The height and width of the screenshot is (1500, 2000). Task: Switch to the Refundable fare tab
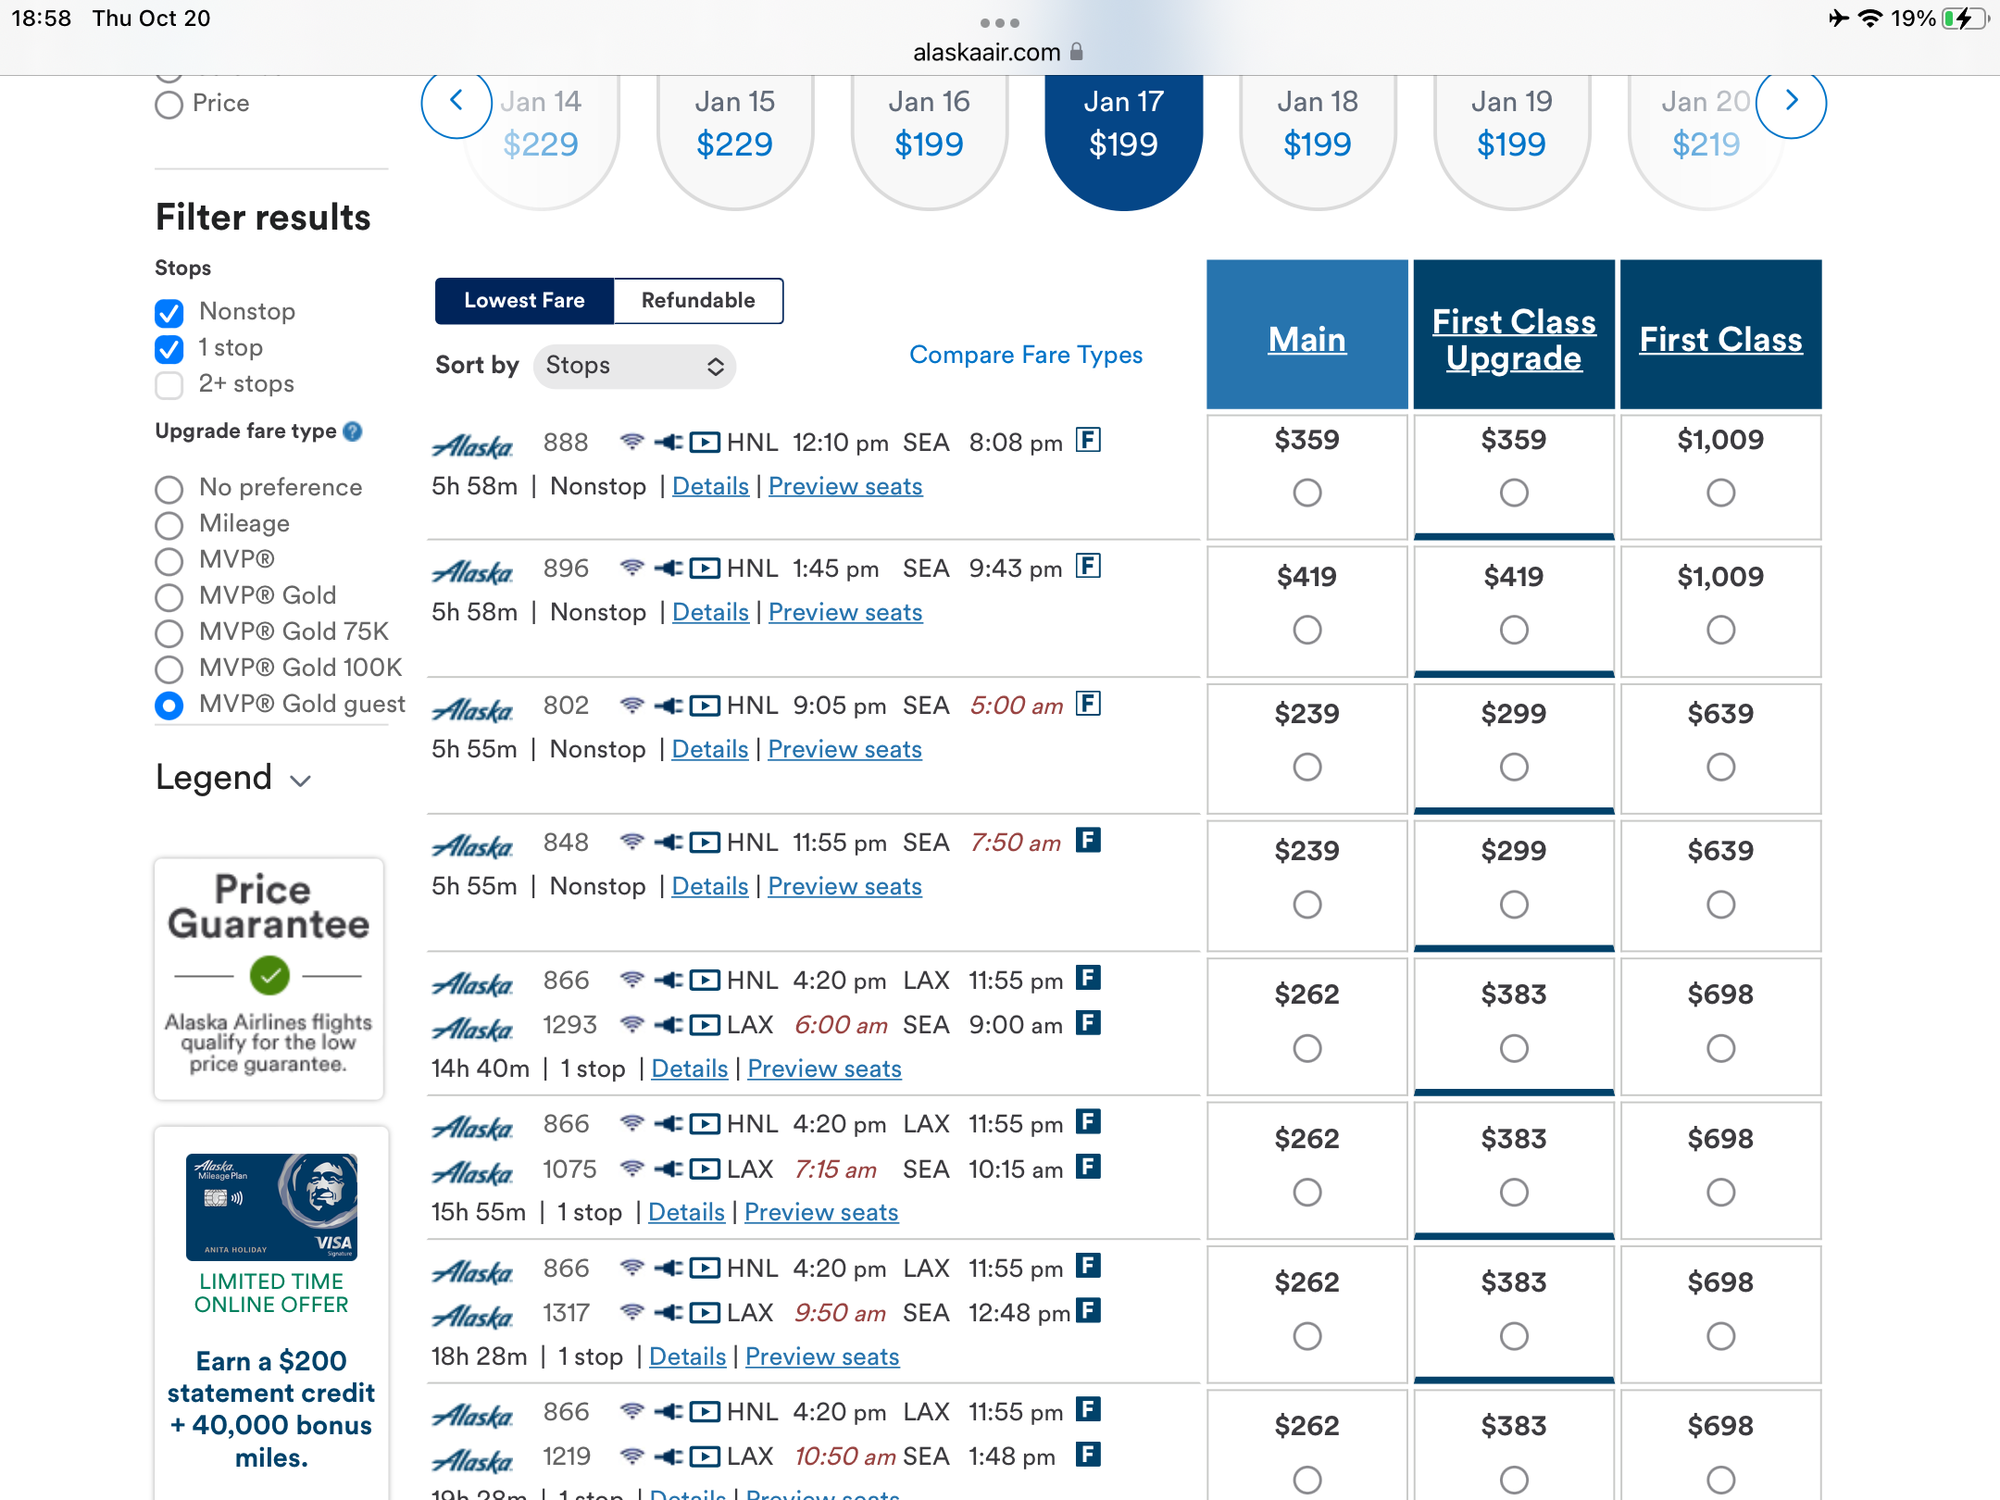coord(698,301)
